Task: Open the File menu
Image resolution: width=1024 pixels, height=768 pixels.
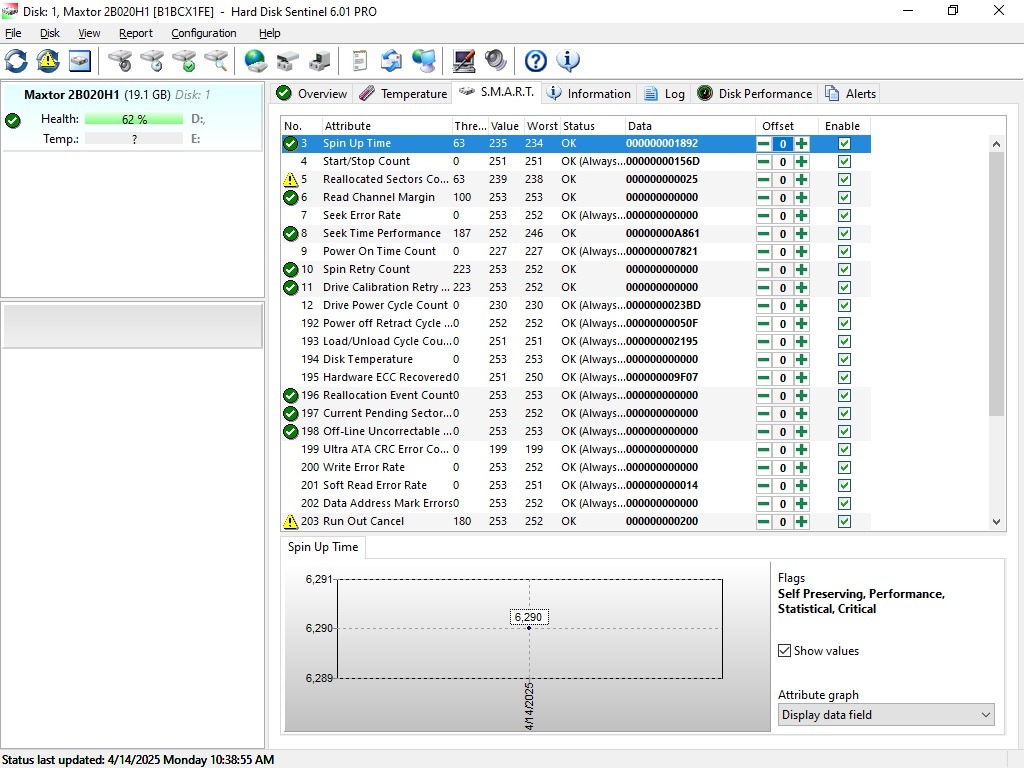Action: coord(13,33)
